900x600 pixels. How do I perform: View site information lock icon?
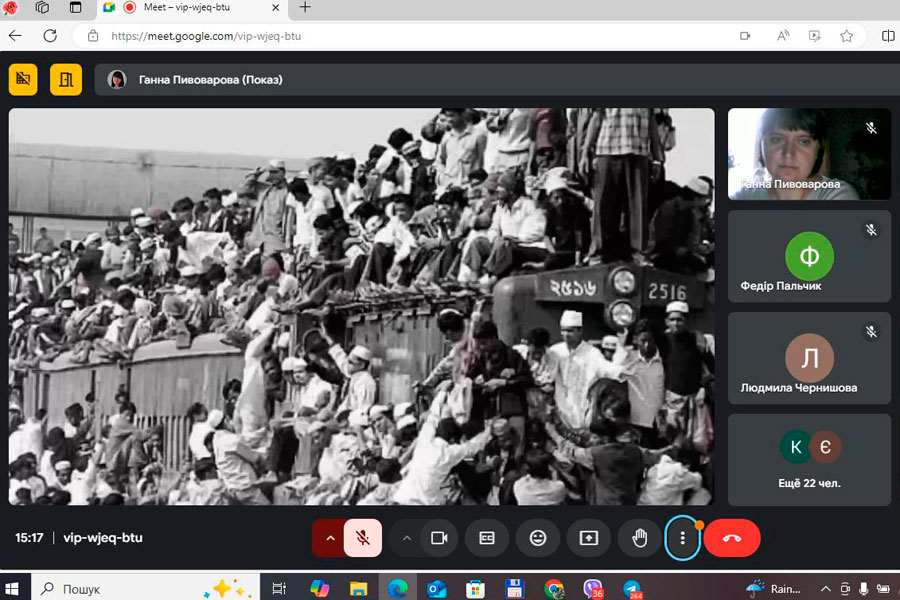click(x=92, y=36)
